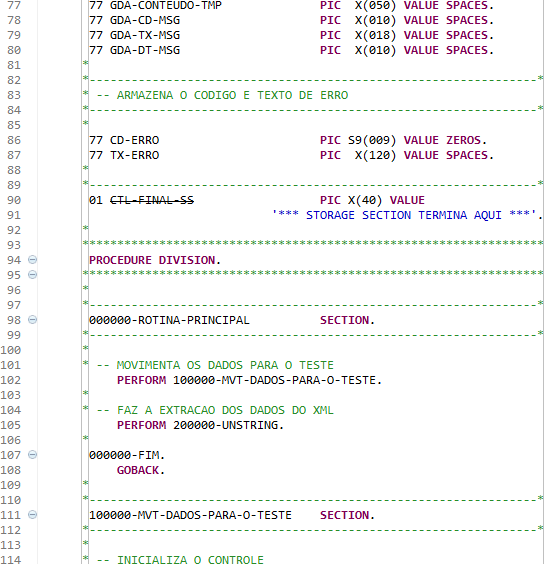This screenshot has width=544, height=564.
Task: Click PIC X(050) on line 77
Action: tap(358, 5)
